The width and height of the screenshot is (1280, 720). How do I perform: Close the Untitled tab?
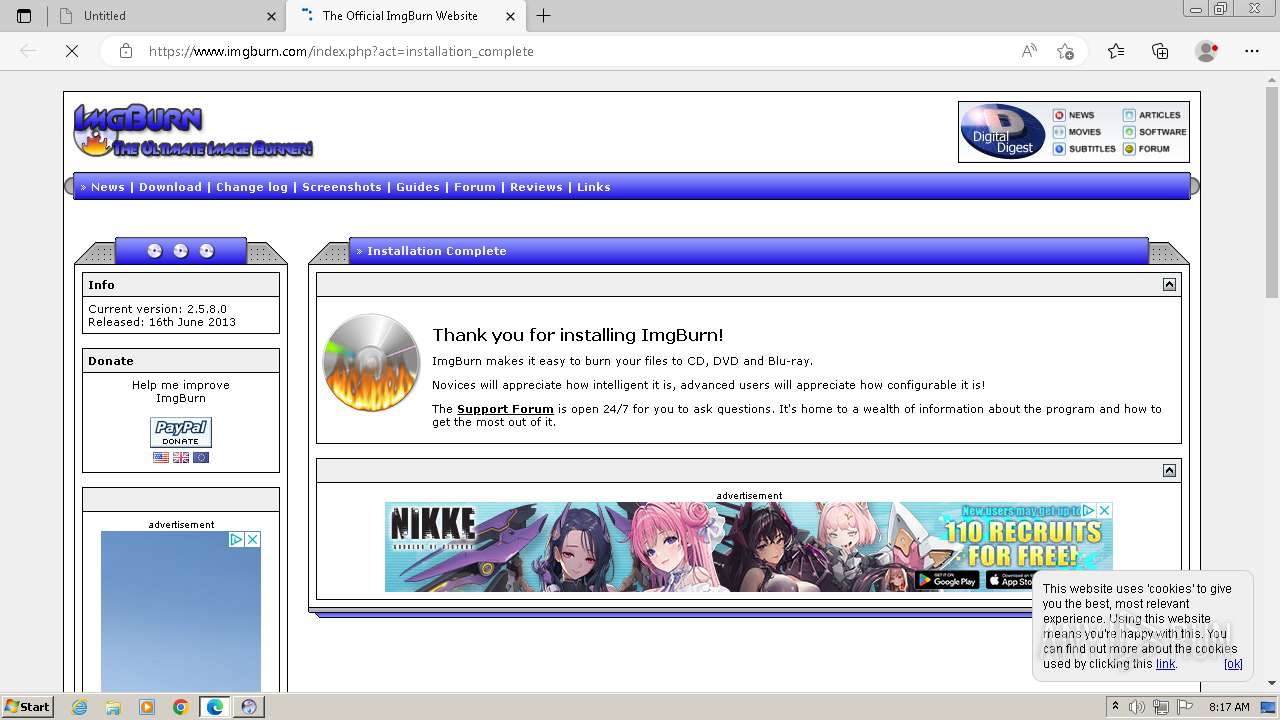click(271, 16)
